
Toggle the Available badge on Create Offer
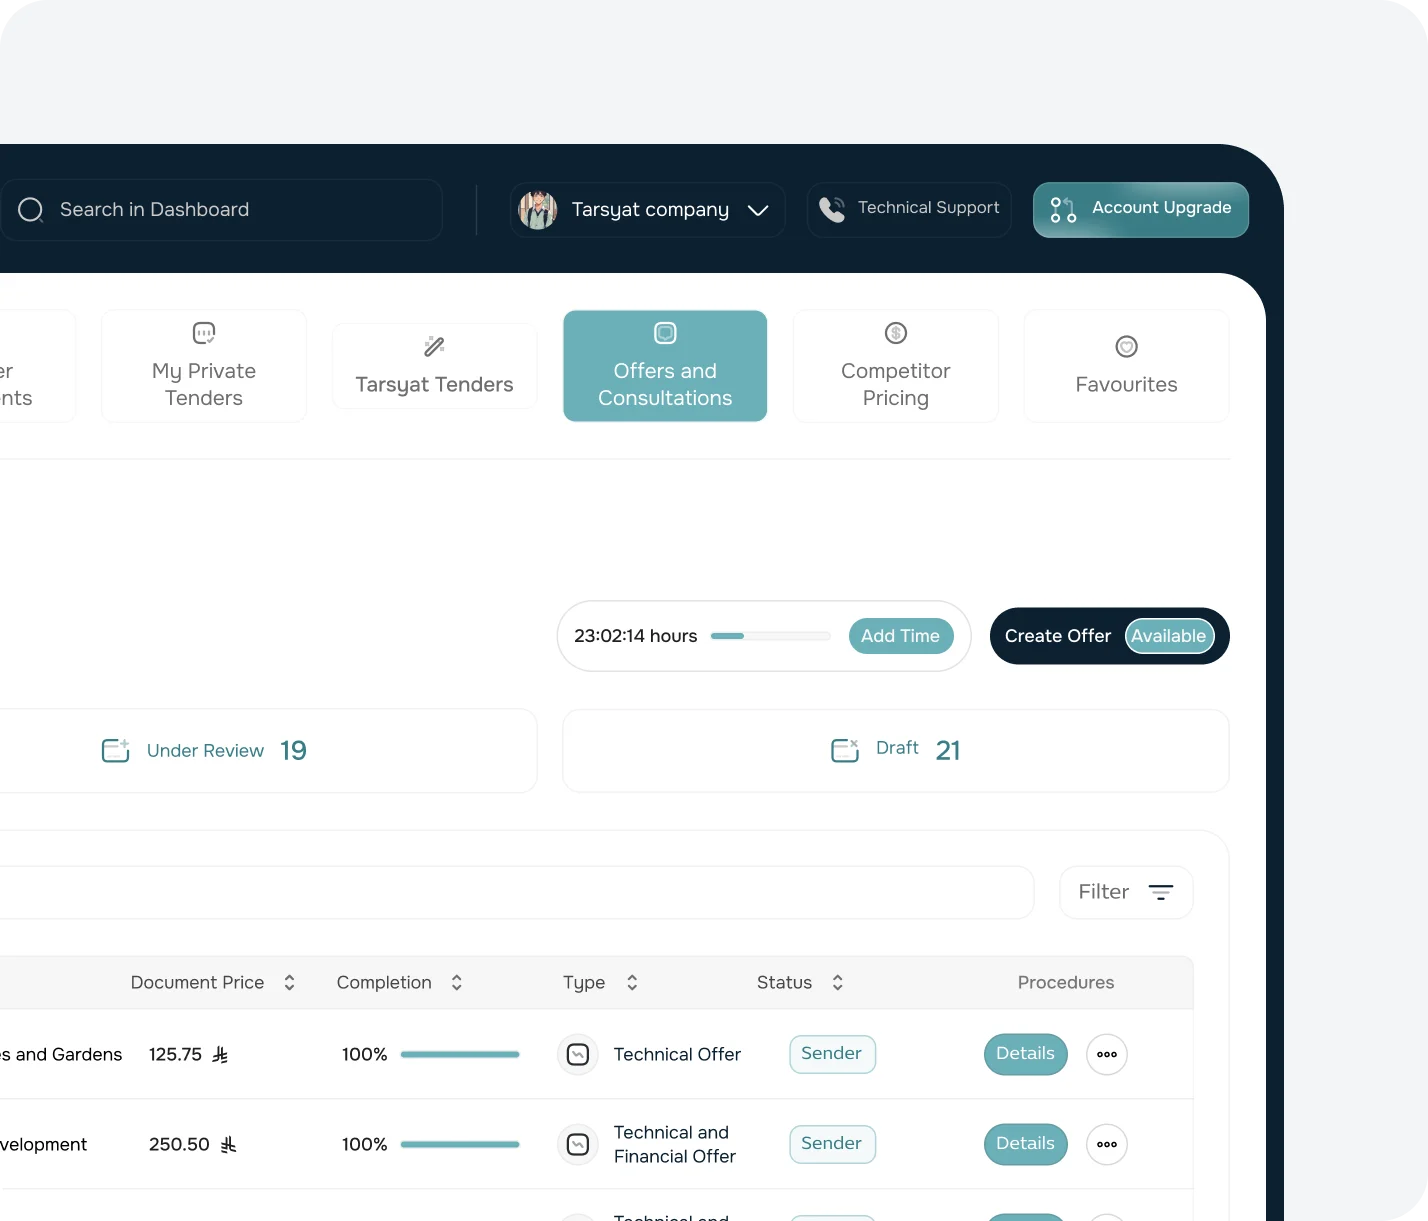[1168, 636]
